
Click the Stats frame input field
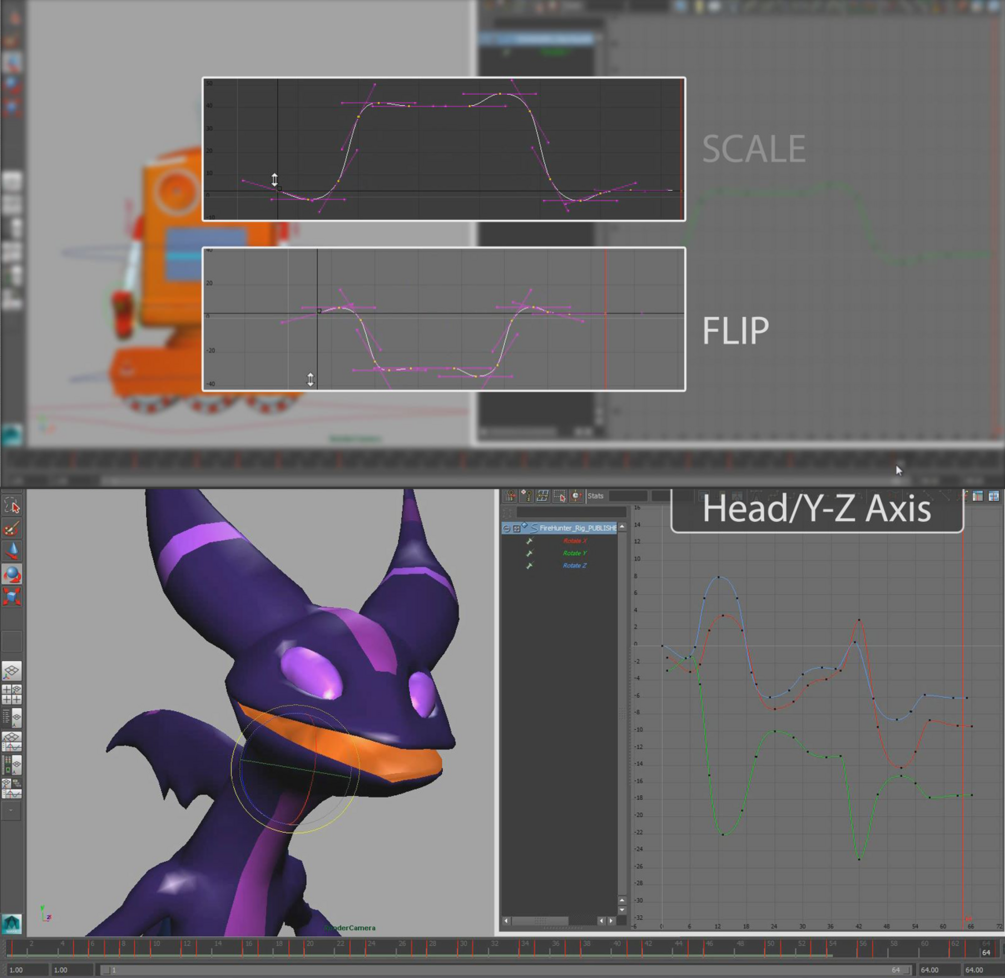627,496
